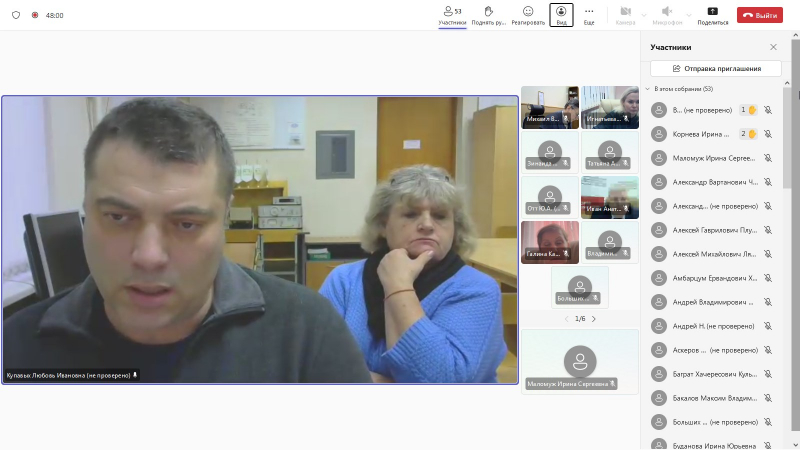Toggle mic icon for Маломуж Ирина Сергеевна in the list
The width and height of the screenshot is (800, 450).
768,158
